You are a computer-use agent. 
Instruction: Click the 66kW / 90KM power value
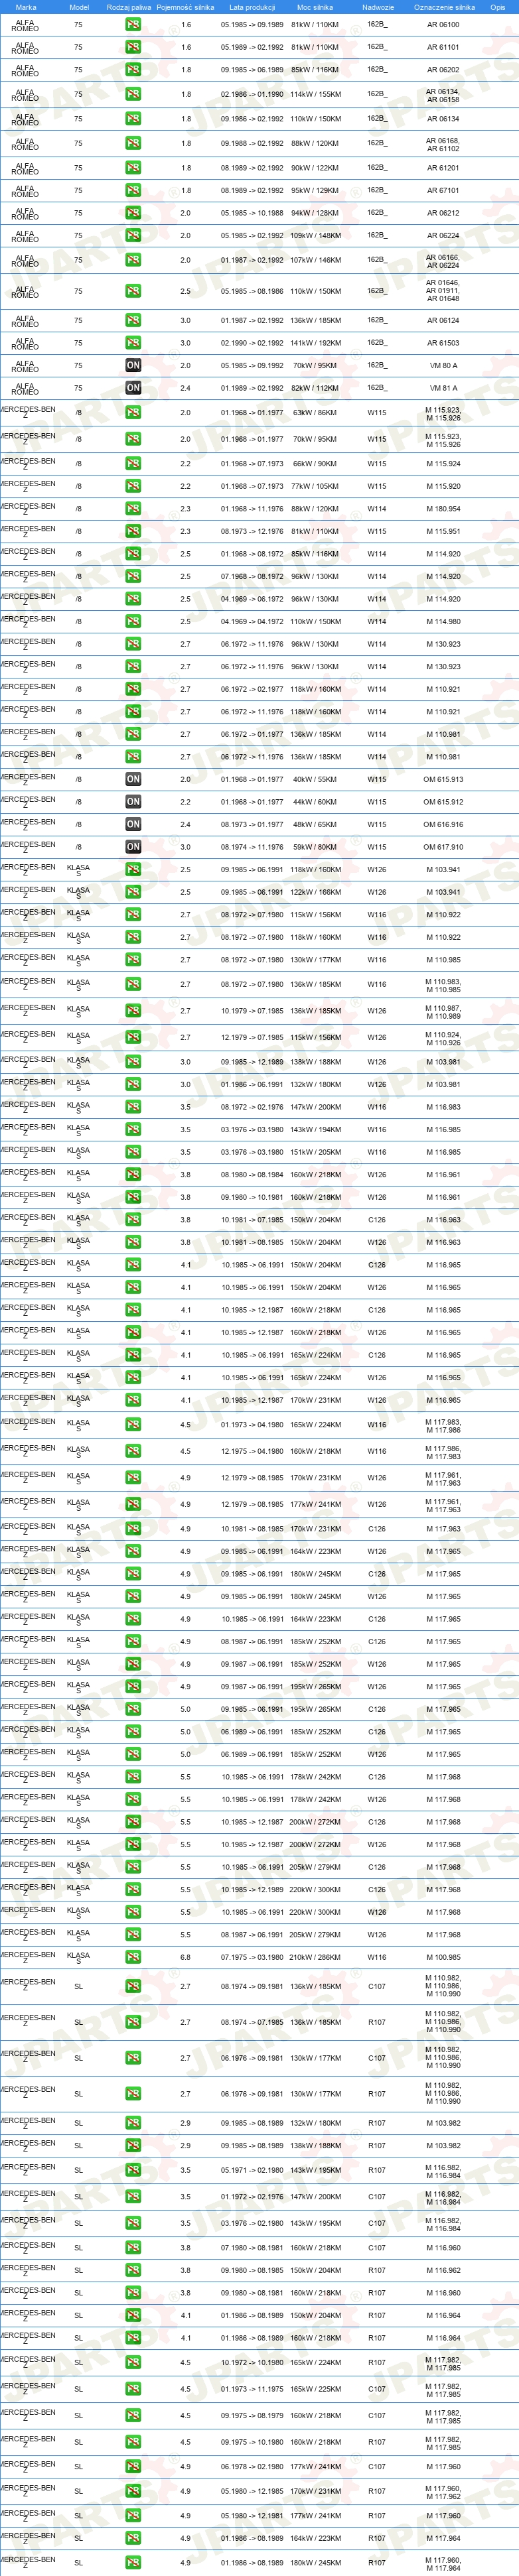coord(315,464)
